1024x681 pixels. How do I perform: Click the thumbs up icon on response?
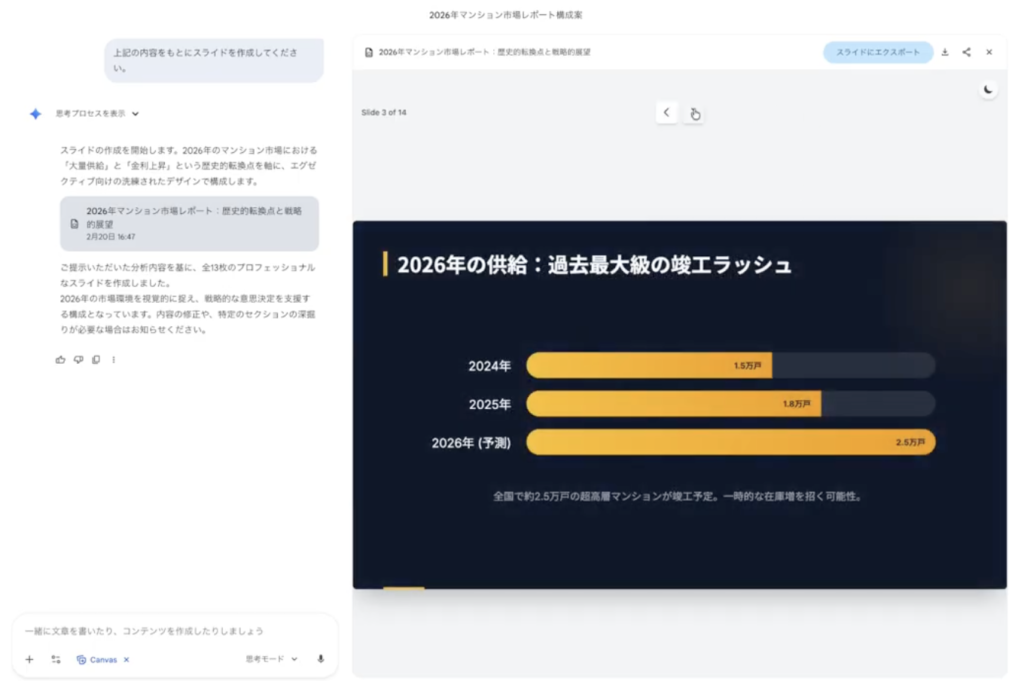click(x=60, y=359)
